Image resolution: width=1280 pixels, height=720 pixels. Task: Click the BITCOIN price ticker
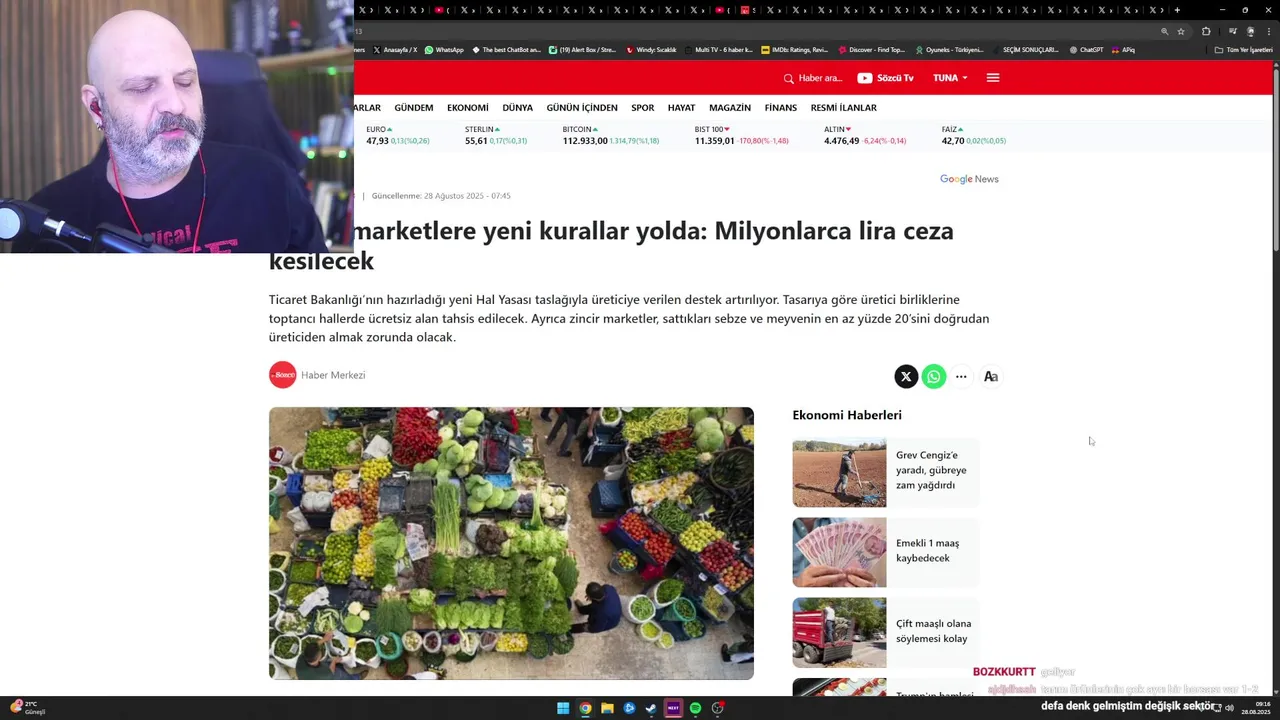(x=611, y=135)
